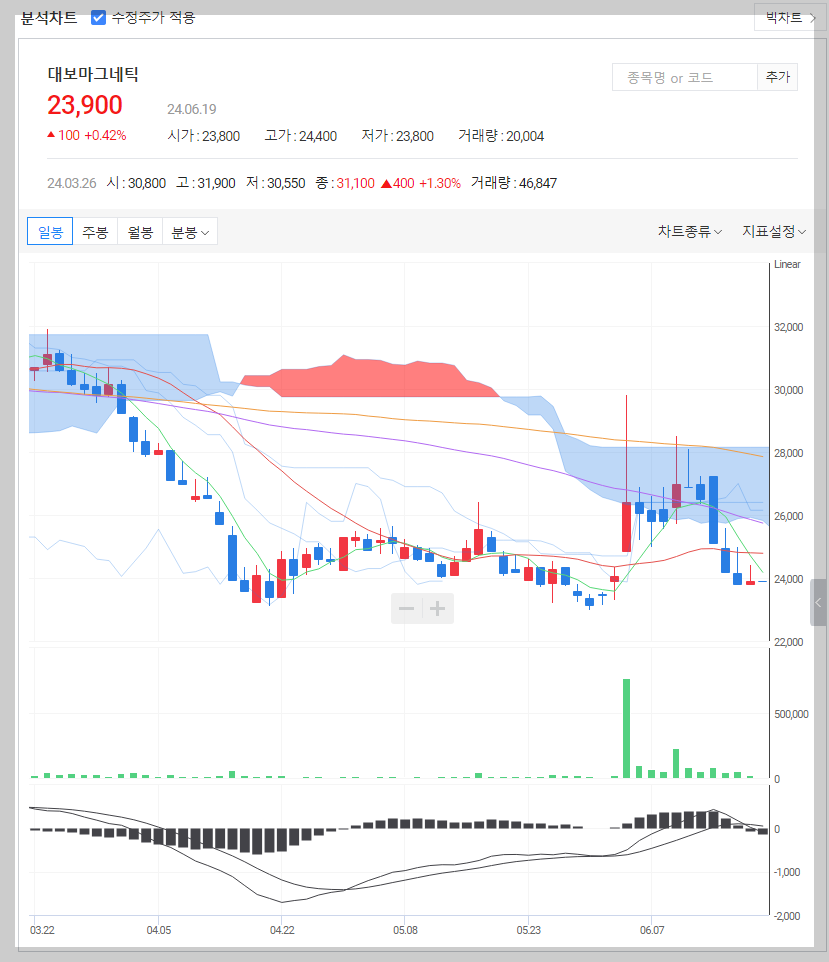
Task: Click the 32,000 price axis label
Action: [x=789, y=327]
